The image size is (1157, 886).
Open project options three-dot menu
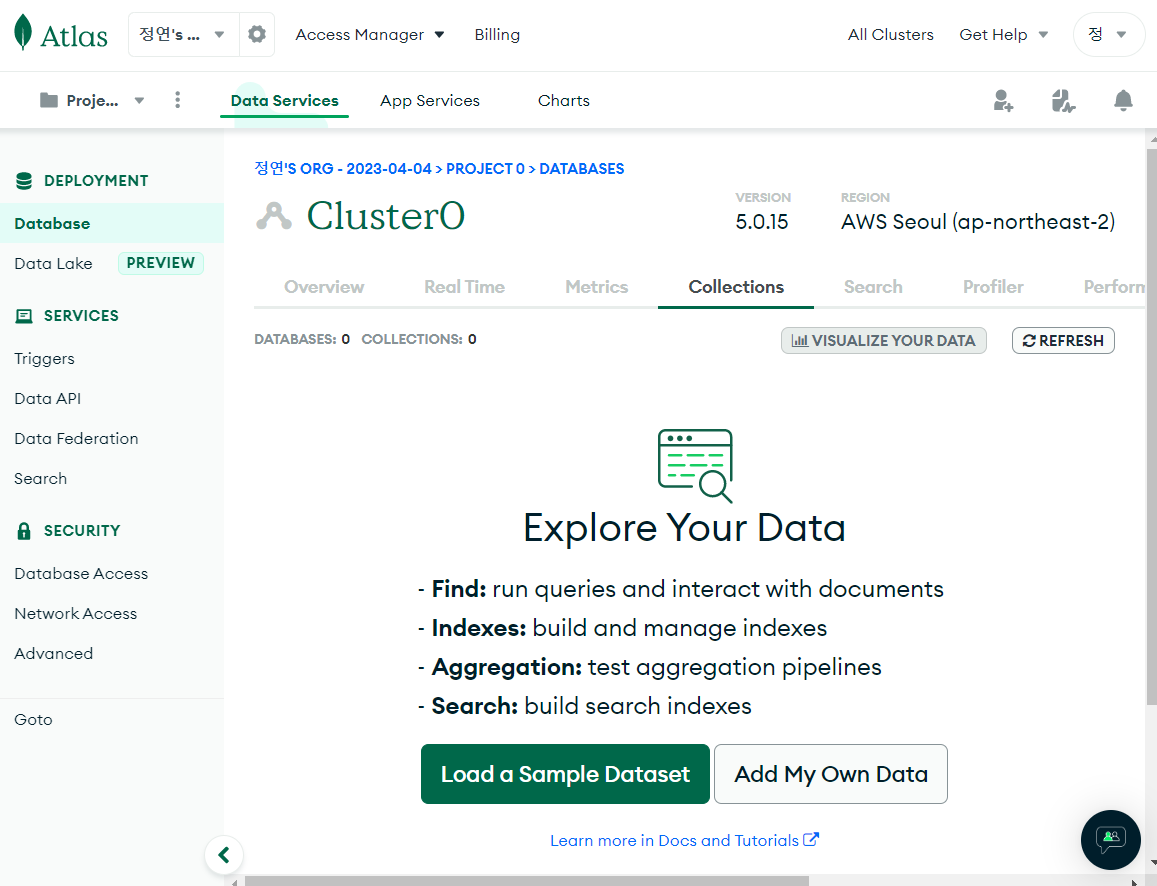177,100
